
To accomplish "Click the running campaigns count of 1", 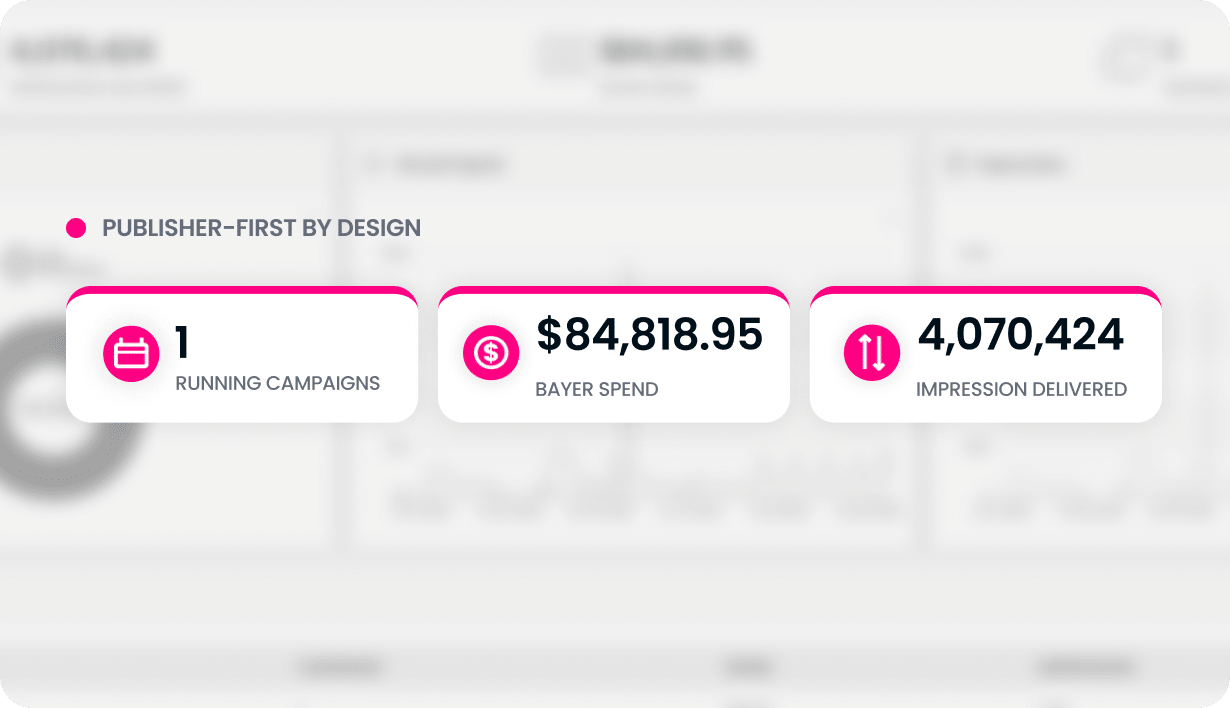I will (x=182, y=342).
